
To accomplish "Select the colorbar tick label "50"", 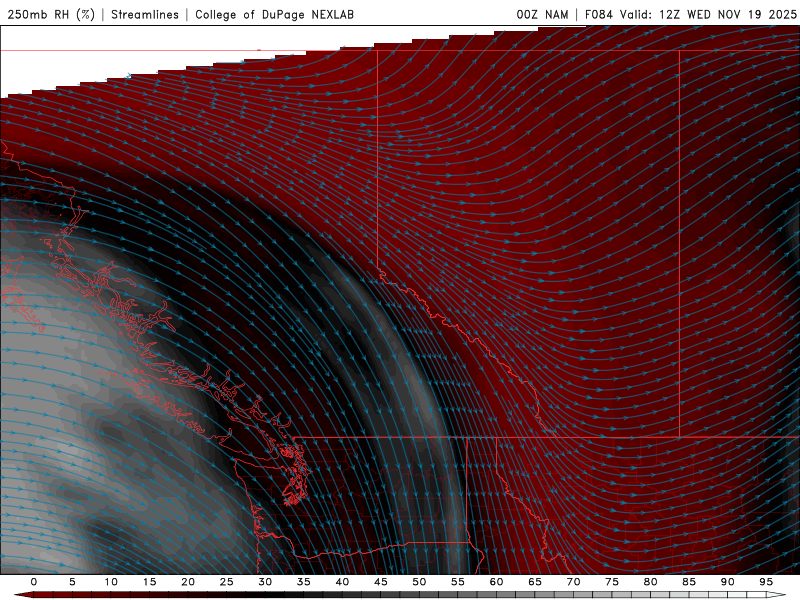I will [419, 582].
